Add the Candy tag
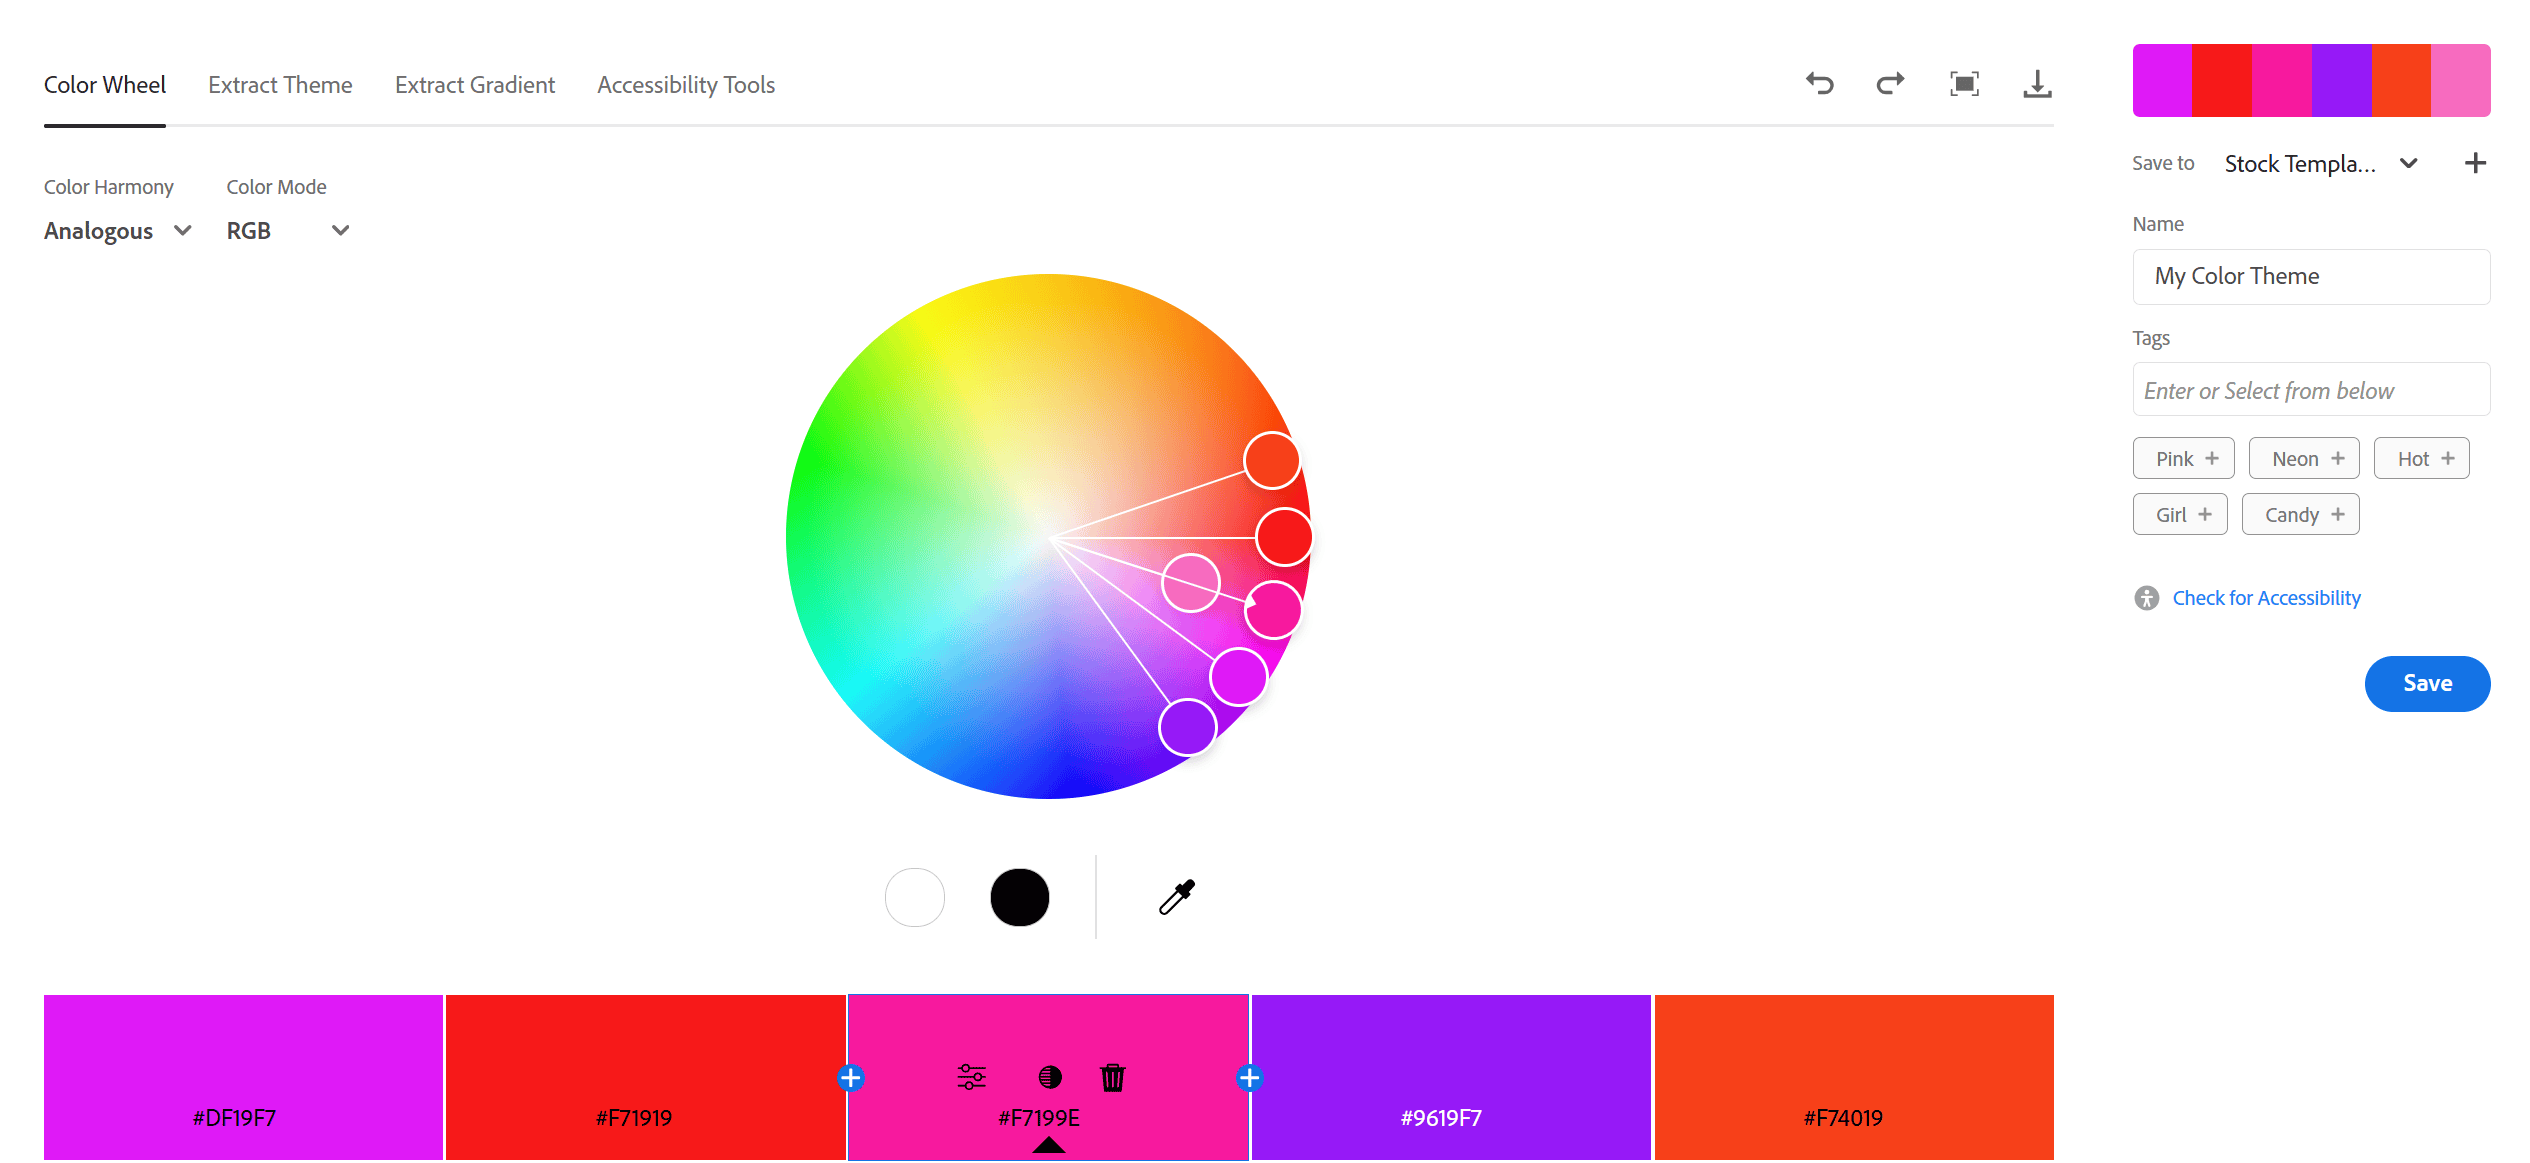2530x1163 pixels. tap(2300, 515)
